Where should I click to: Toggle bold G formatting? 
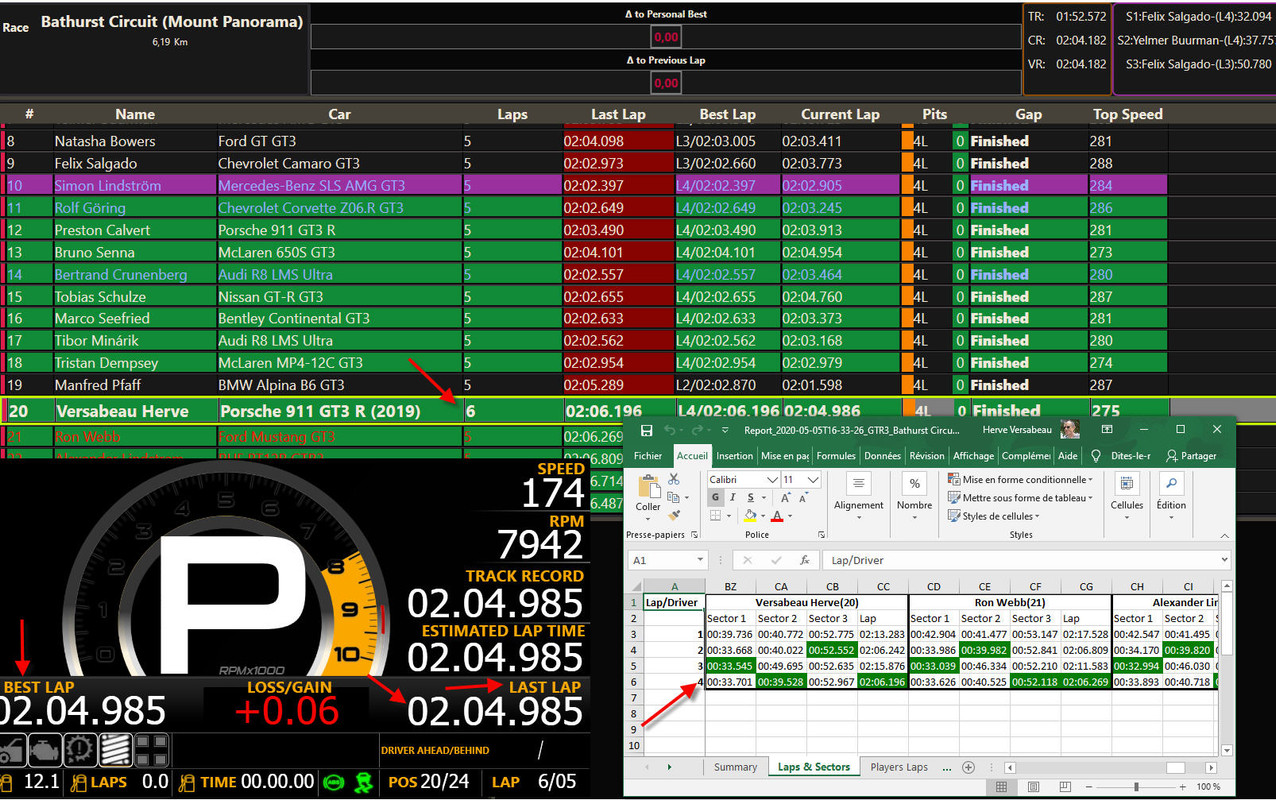click(x=715, y=497)
